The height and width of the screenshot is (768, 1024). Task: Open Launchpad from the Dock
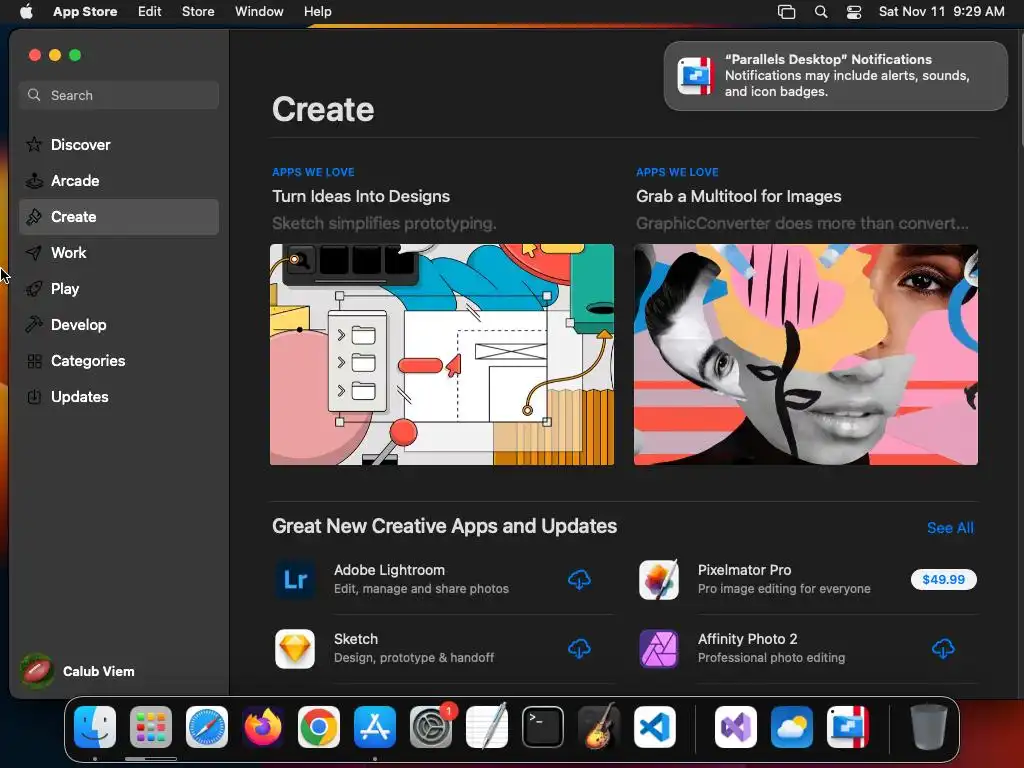coord(151,727)
